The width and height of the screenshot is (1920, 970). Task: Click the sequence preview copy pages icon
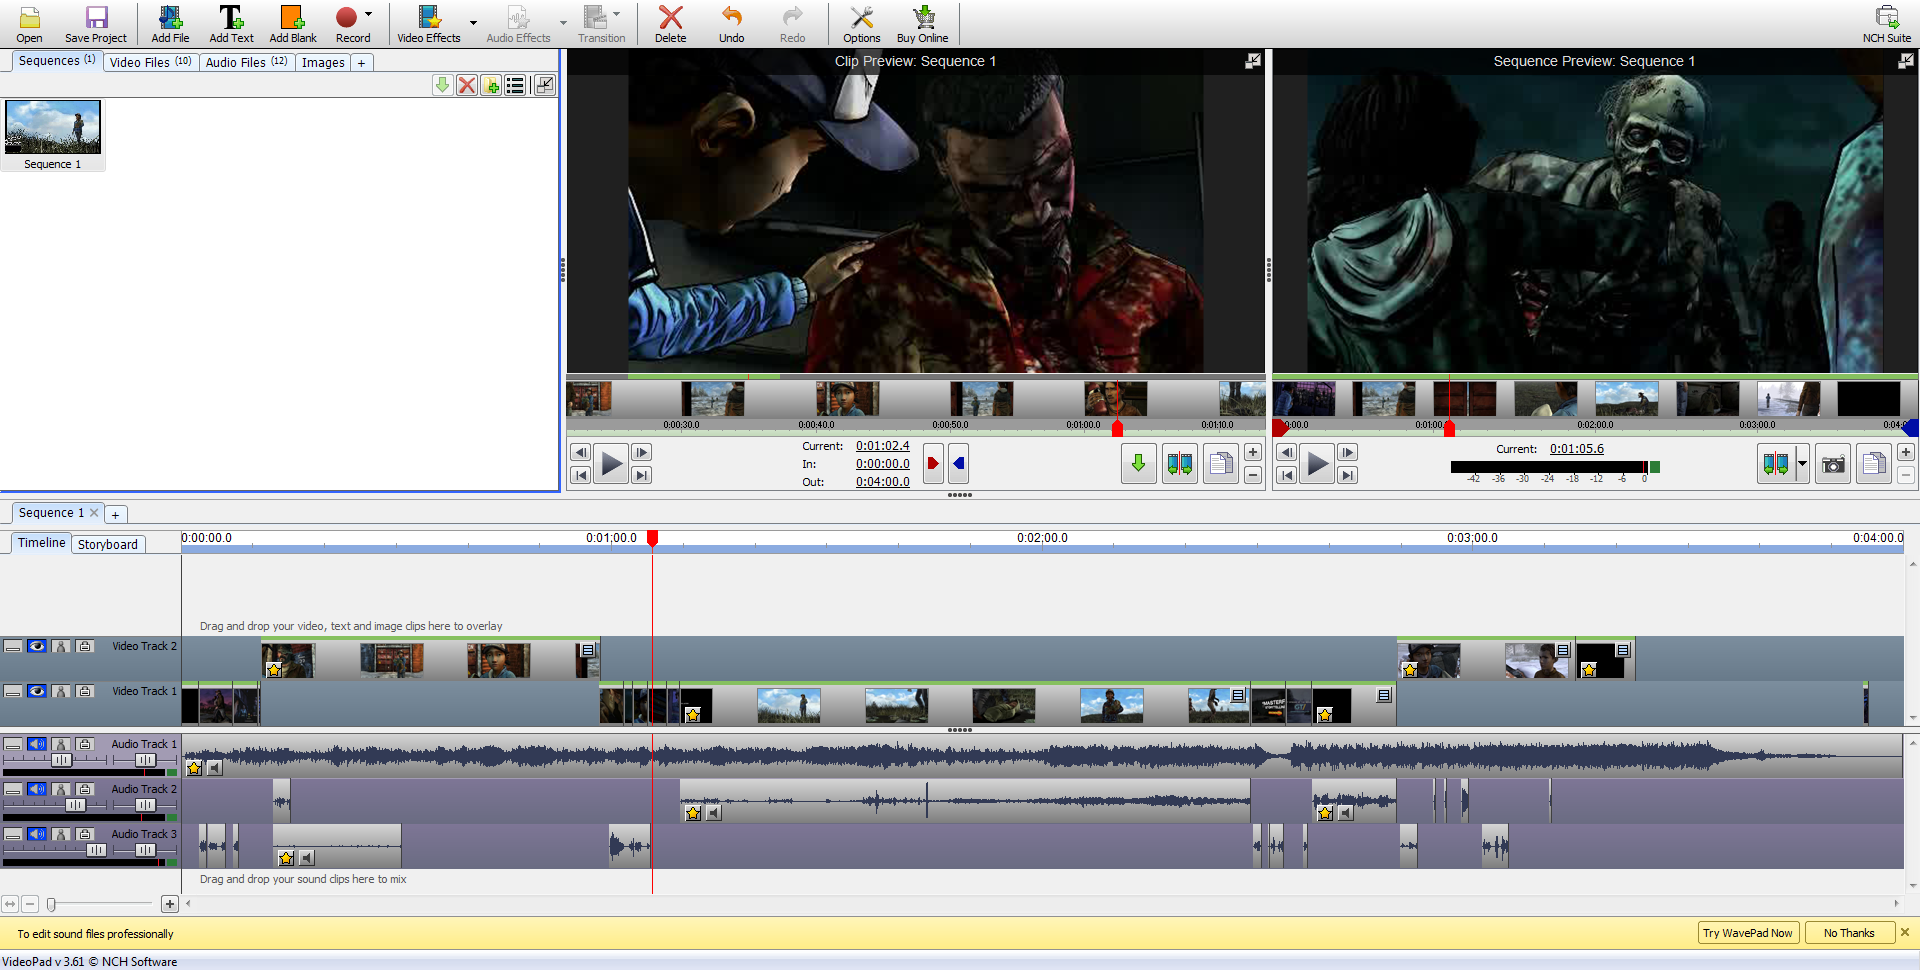(x=1874, y=464)
